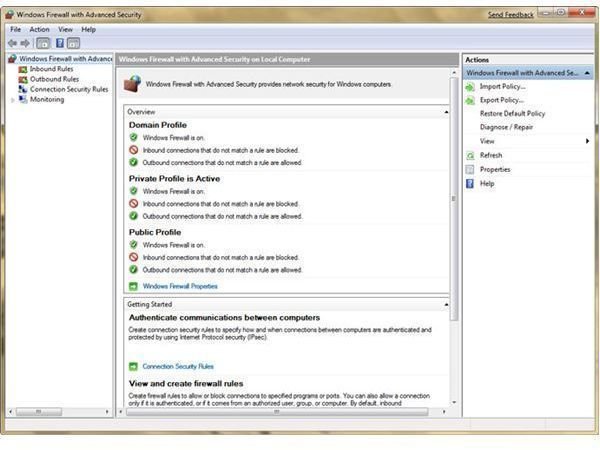Open the Connection Security Rules link
600x450 pixels.
click(178, 367)
